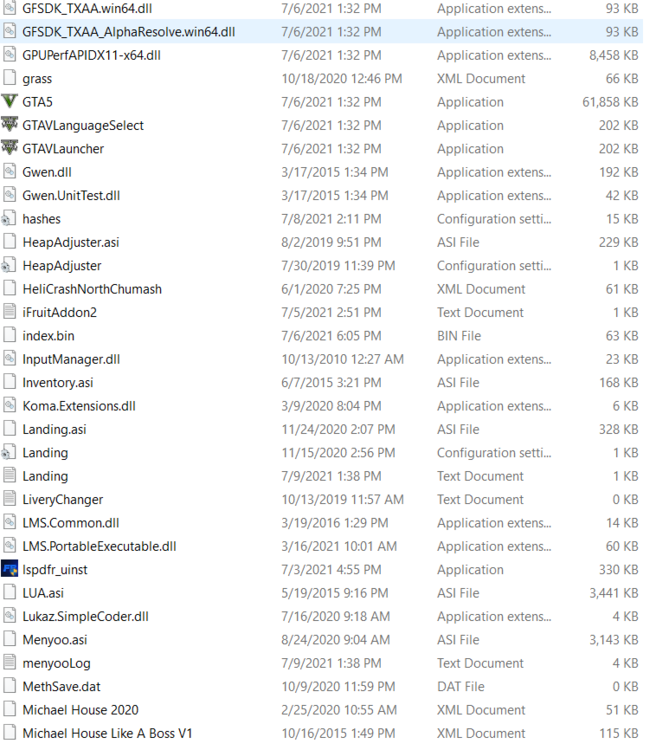669x750 pixels.
Task: Click the 229 KB size cell
Action: pyautogui.click(x=619, y=243)
